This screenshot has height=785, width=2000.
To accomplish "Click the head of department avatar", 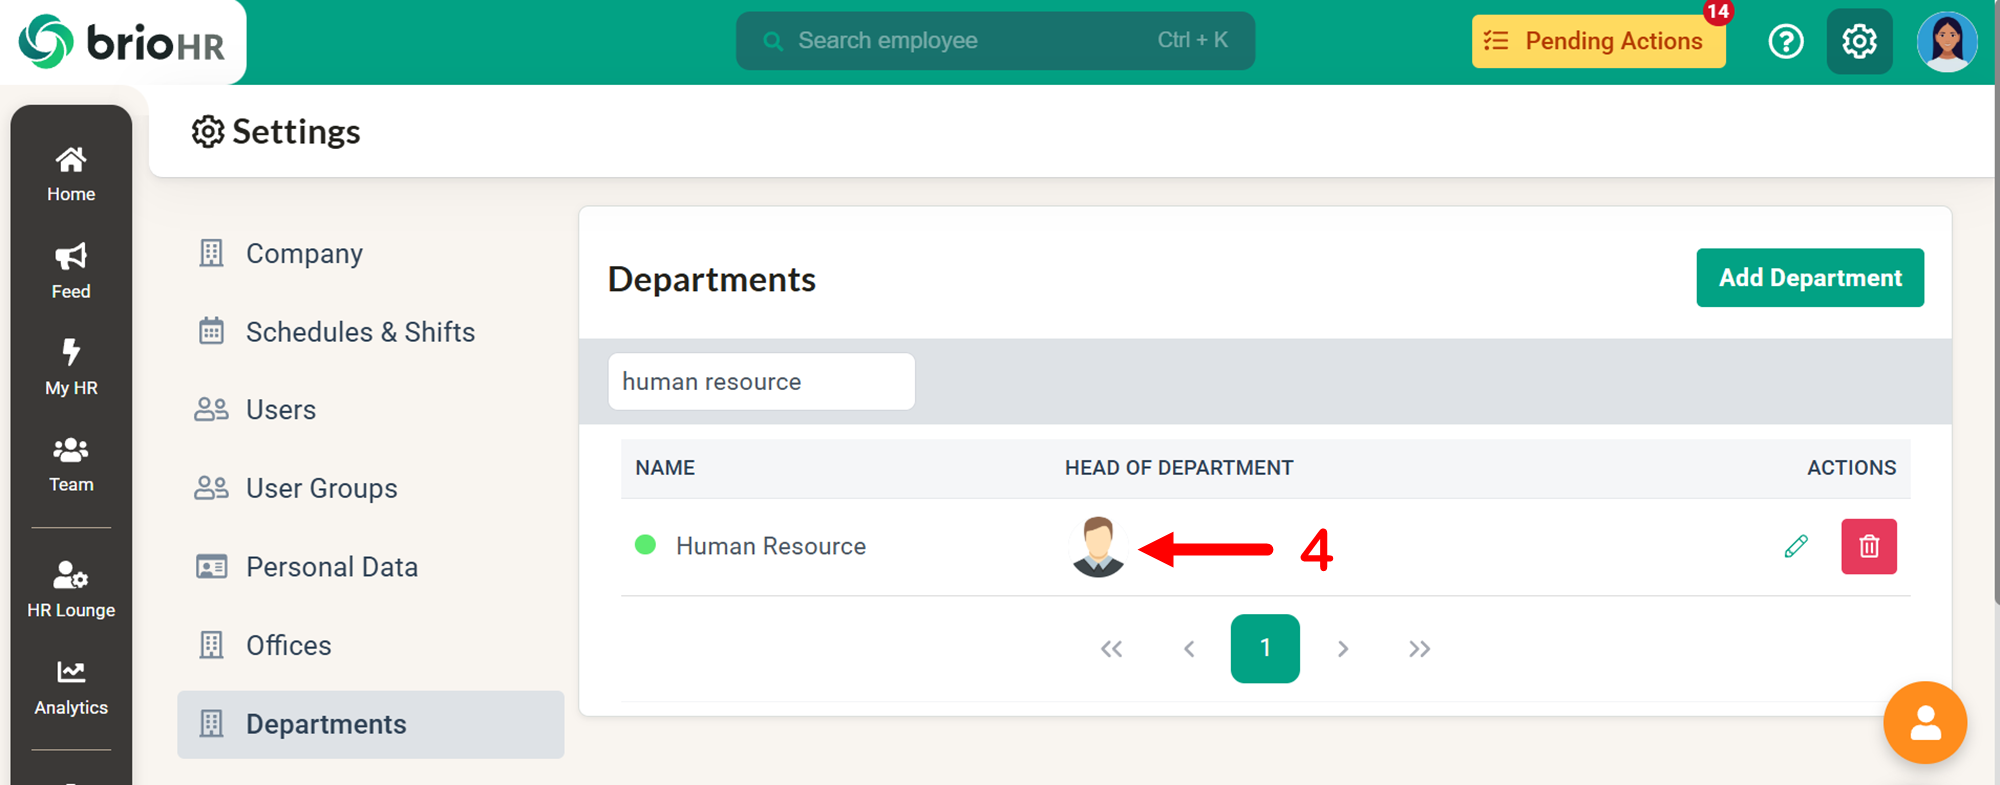I will coord(1098,546).
